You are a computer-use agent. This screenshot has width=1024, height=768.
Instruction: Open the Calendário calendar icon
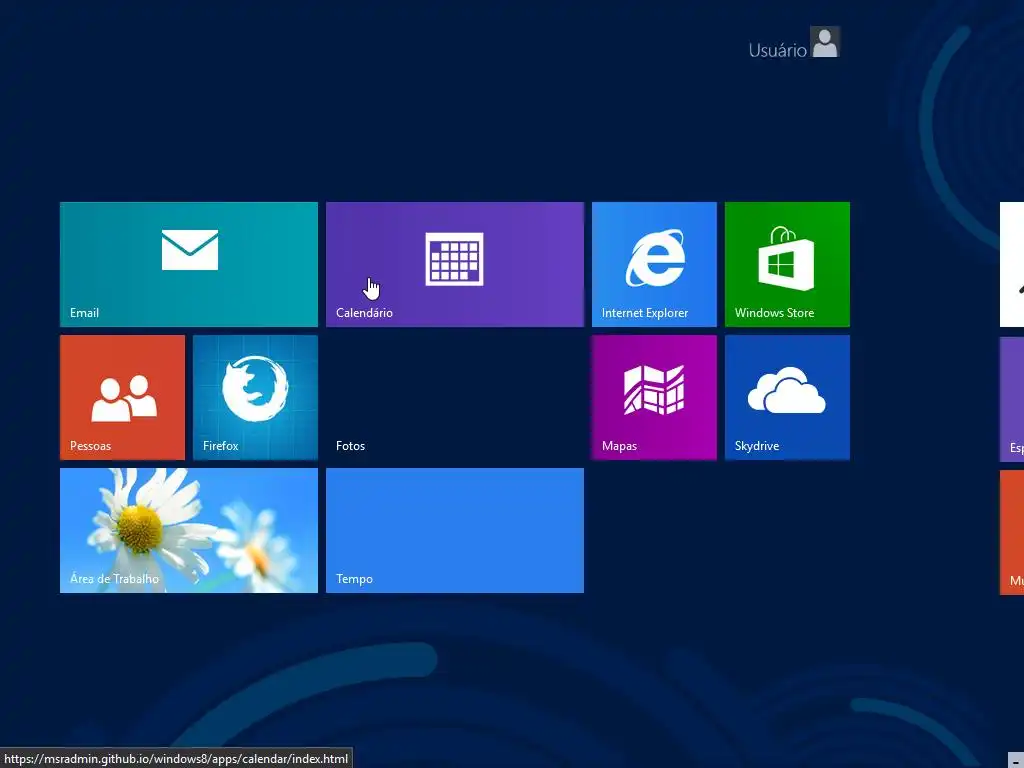(455, 259)
